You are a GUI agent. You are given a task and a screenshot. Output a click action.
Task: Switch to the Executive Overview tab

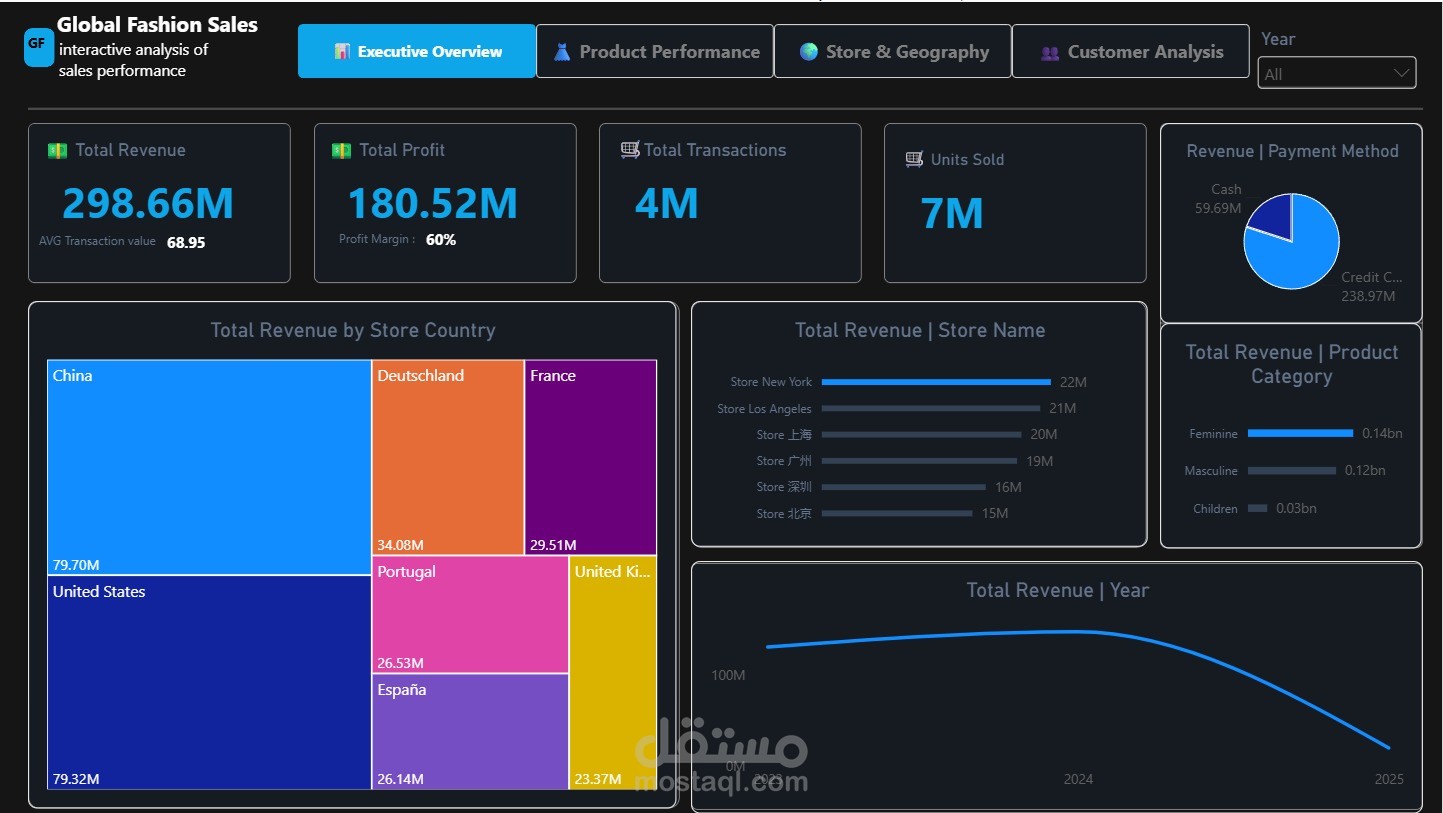tap(417, 52)
